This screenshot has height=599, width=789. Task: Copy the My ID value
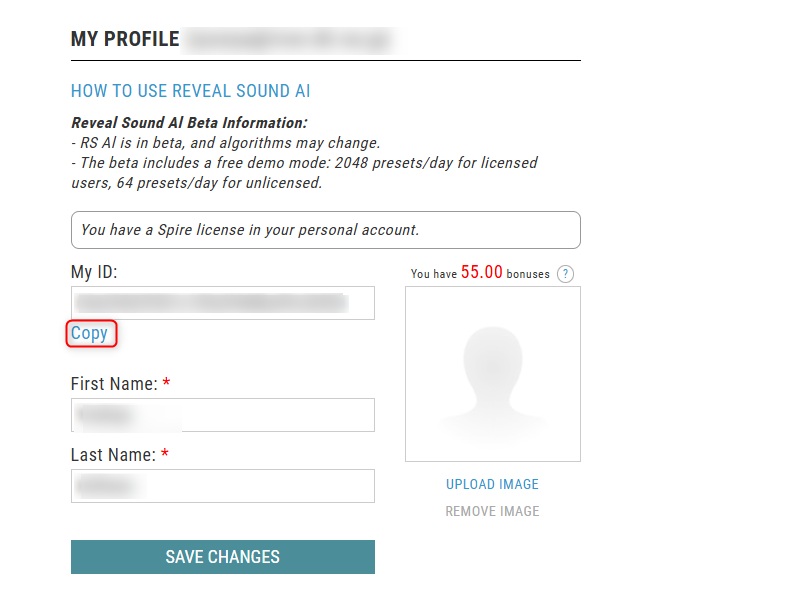pos(90,334)
